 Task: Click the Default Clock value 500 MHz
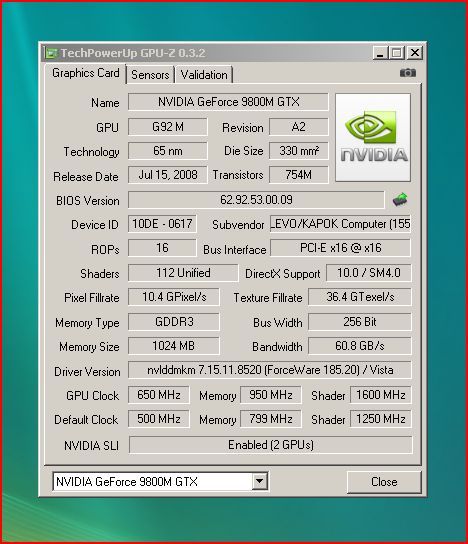(x=159, y=419)
